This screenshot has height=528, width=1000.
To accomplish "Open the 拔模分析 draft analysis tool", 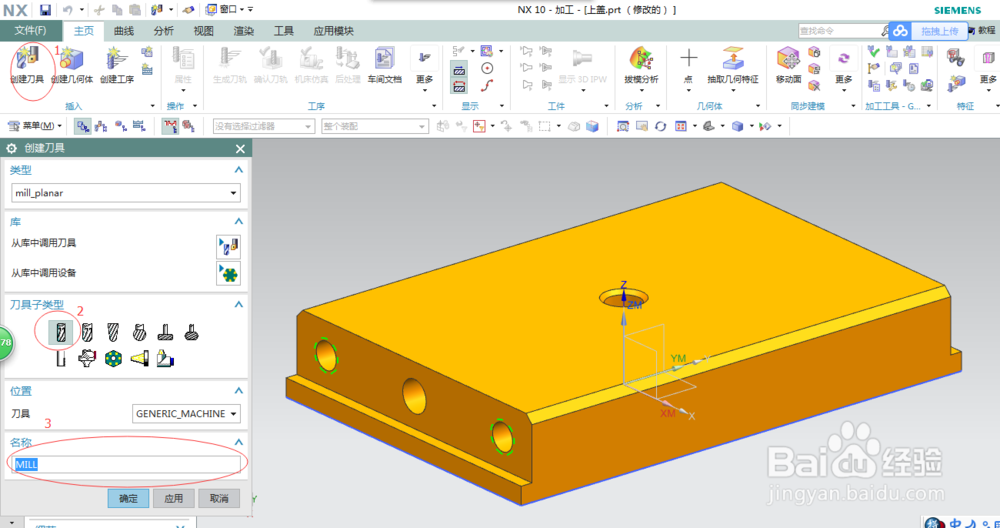I will point(641,66).
